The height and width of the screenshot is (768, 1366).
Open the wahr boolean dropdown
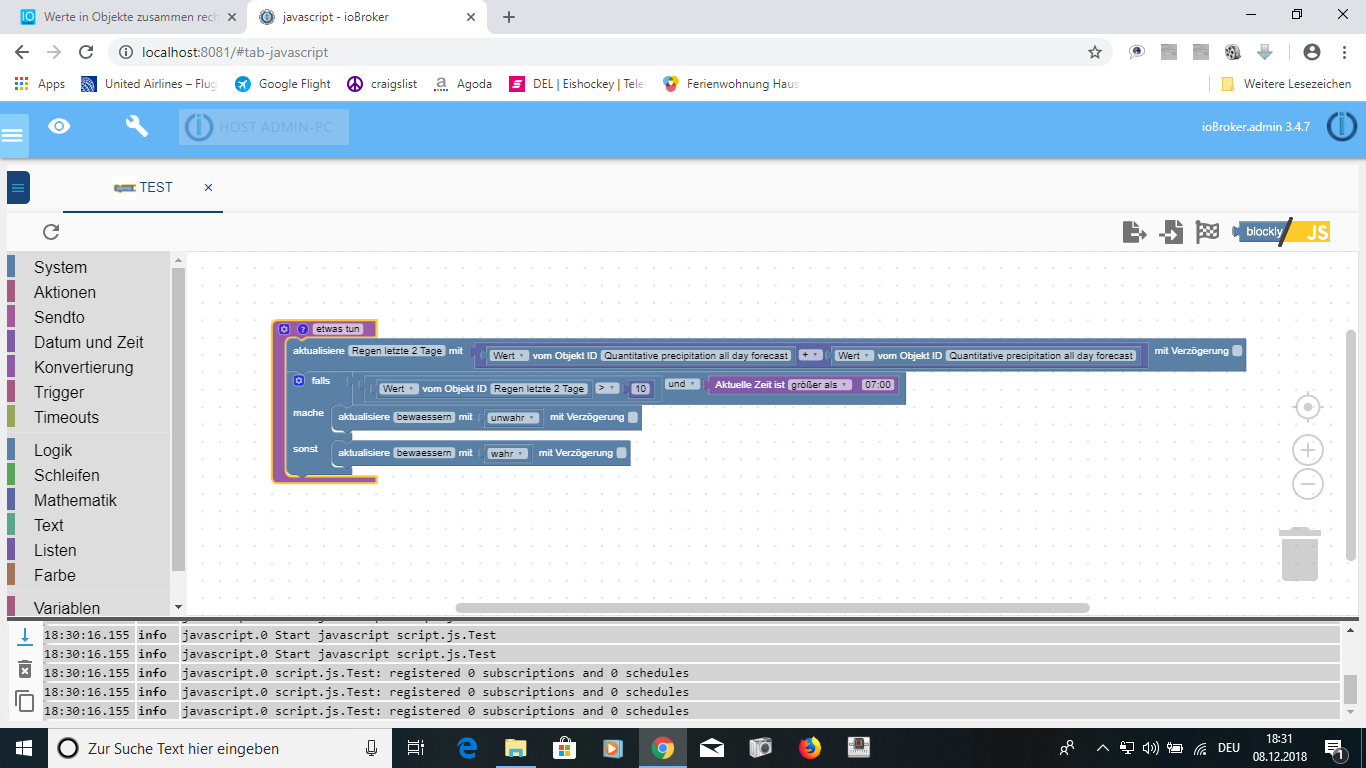507,454
